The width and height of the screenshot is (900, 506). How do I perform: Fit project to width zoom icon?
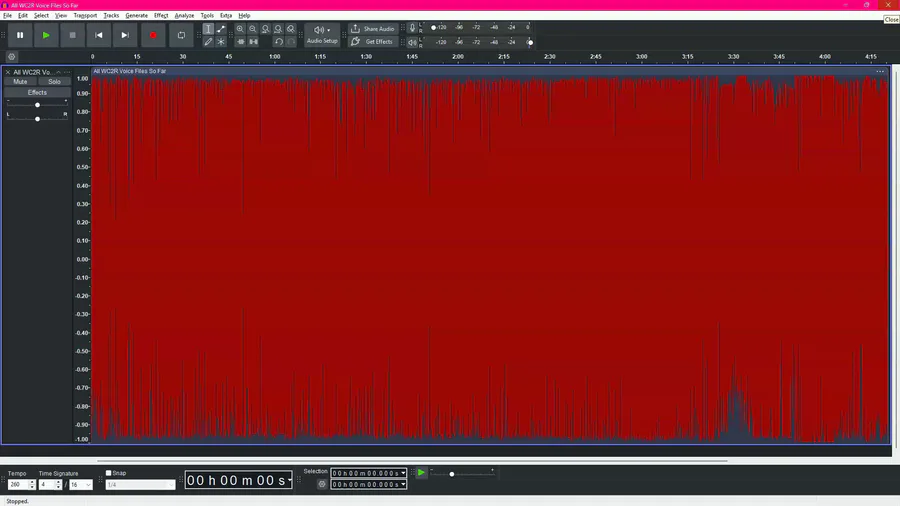point(278,29)
